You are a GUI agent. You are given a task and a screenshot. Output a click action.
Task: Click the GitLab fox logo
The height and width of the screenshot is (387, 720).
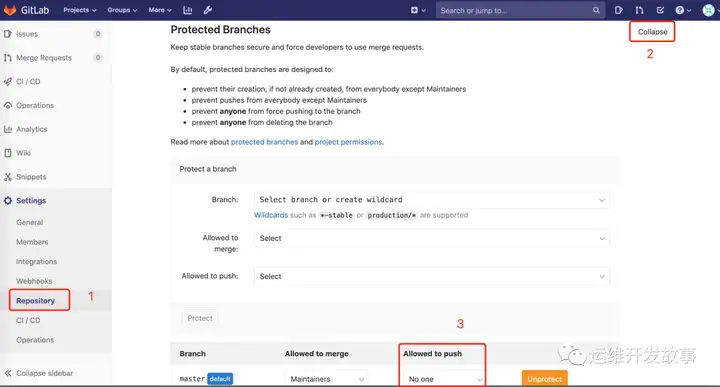[x=10, y=10]
